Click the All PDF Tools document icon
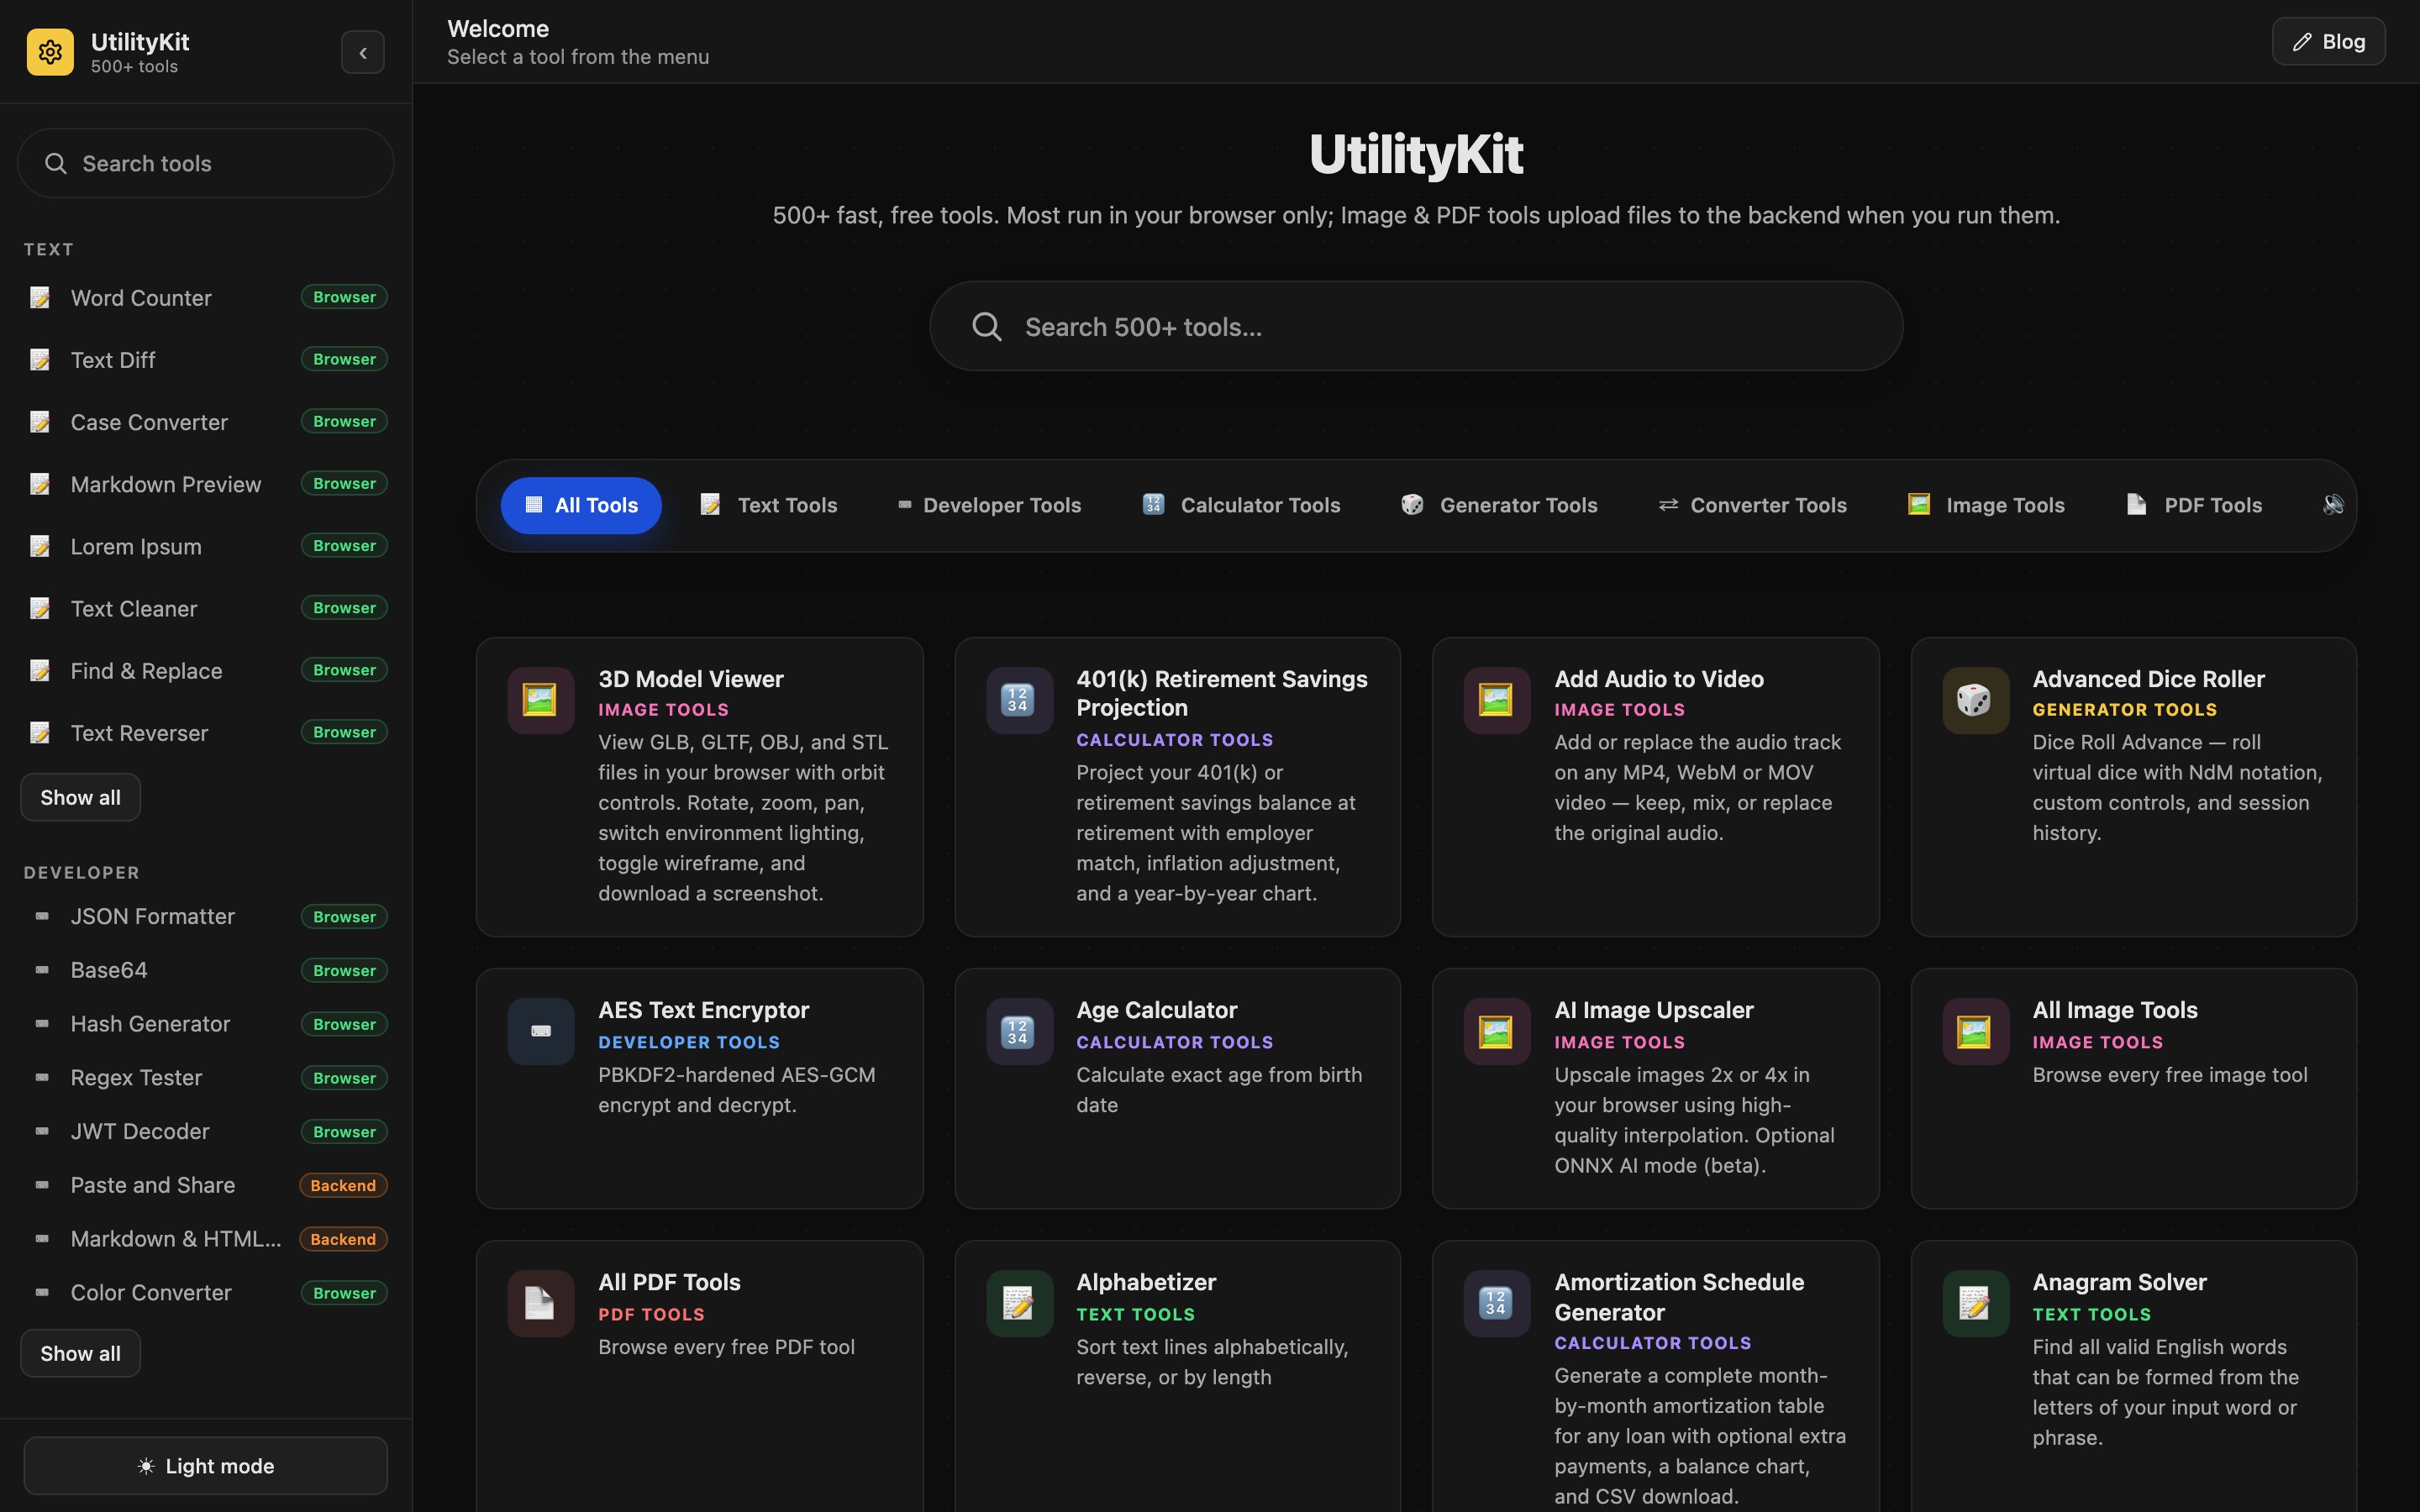The width and height of the screenshot is (2420, 1512). click(x=540, y=1303)
